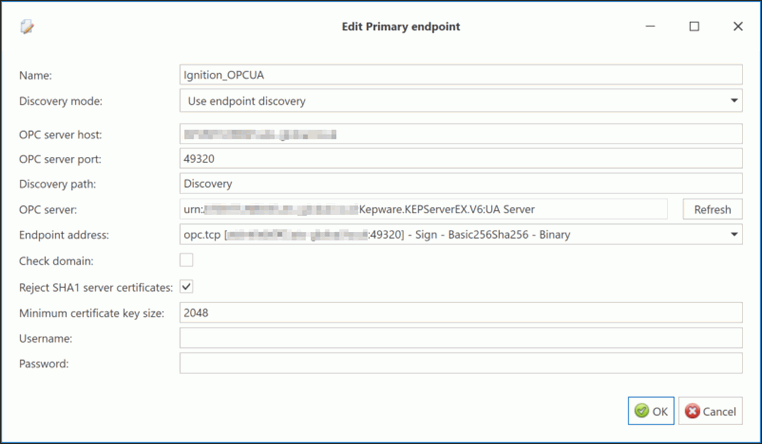This screenshot has height=444, width=762.
Task: Click the edit document icon in title bar
Action: (x=27, y=27)
